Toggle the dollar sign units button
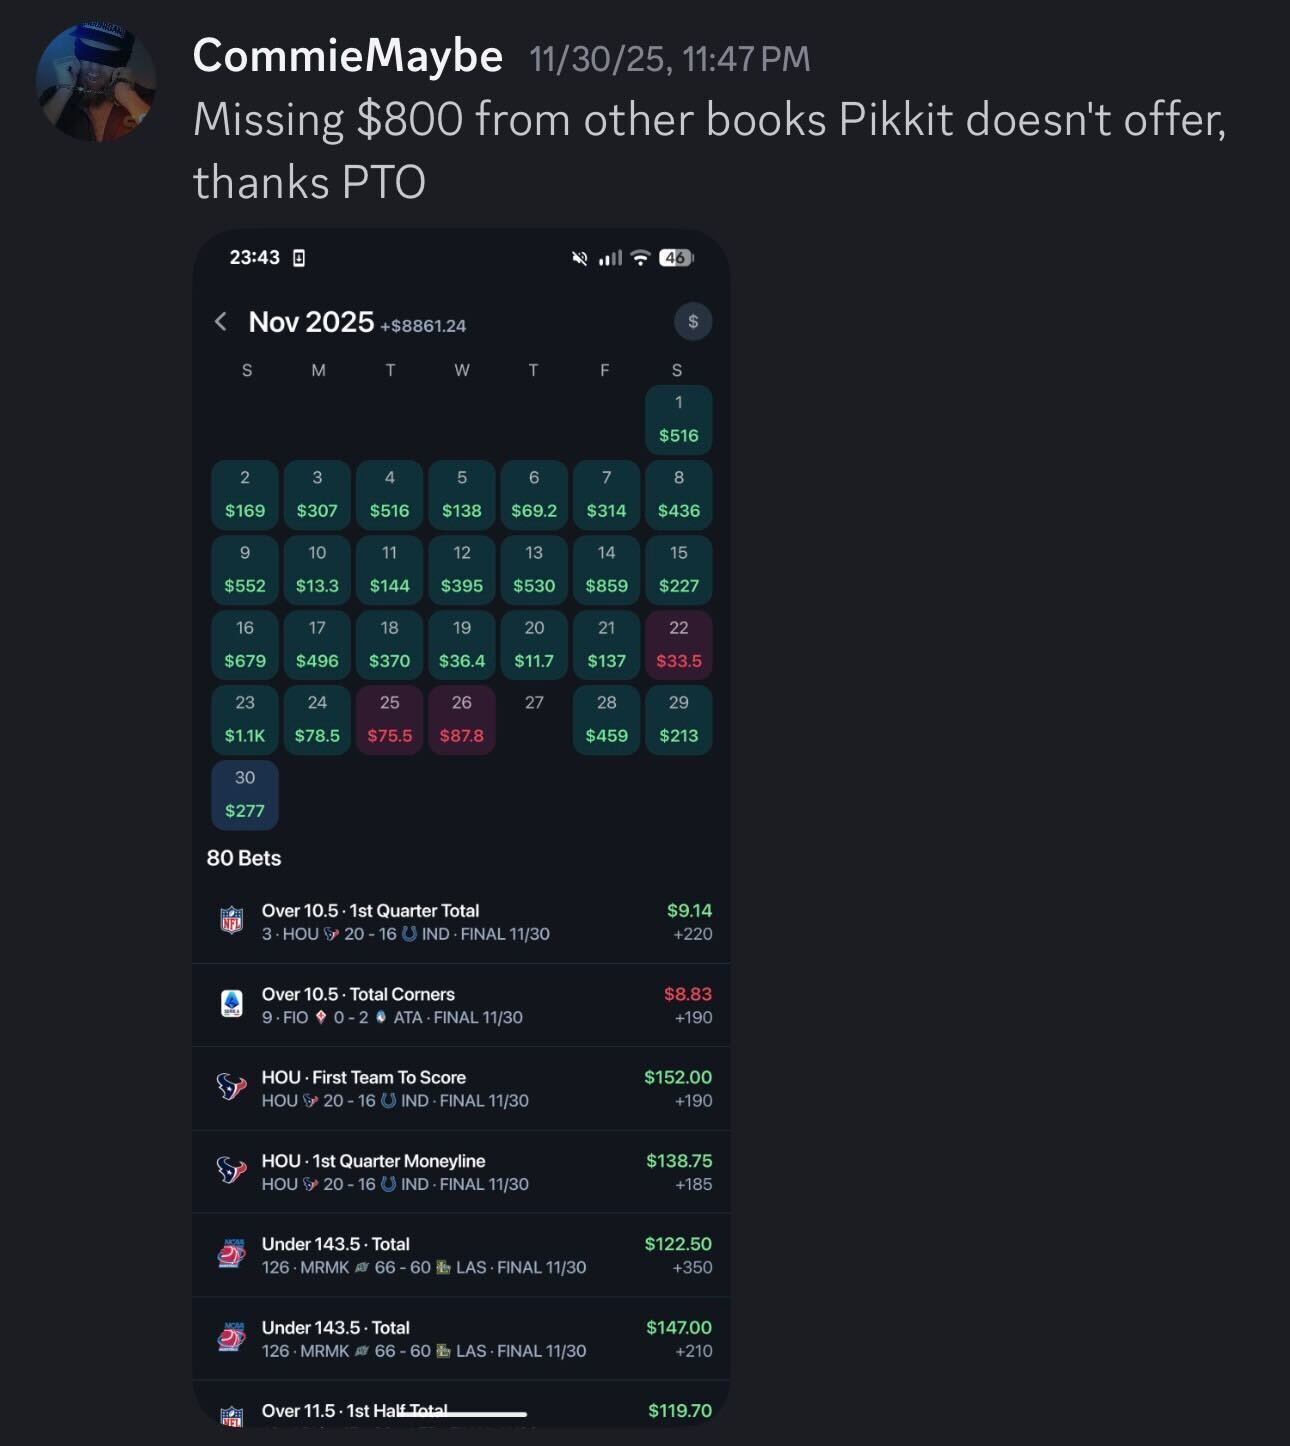The width and height of the screenshot is (1290, 1446). click(693, 322)
